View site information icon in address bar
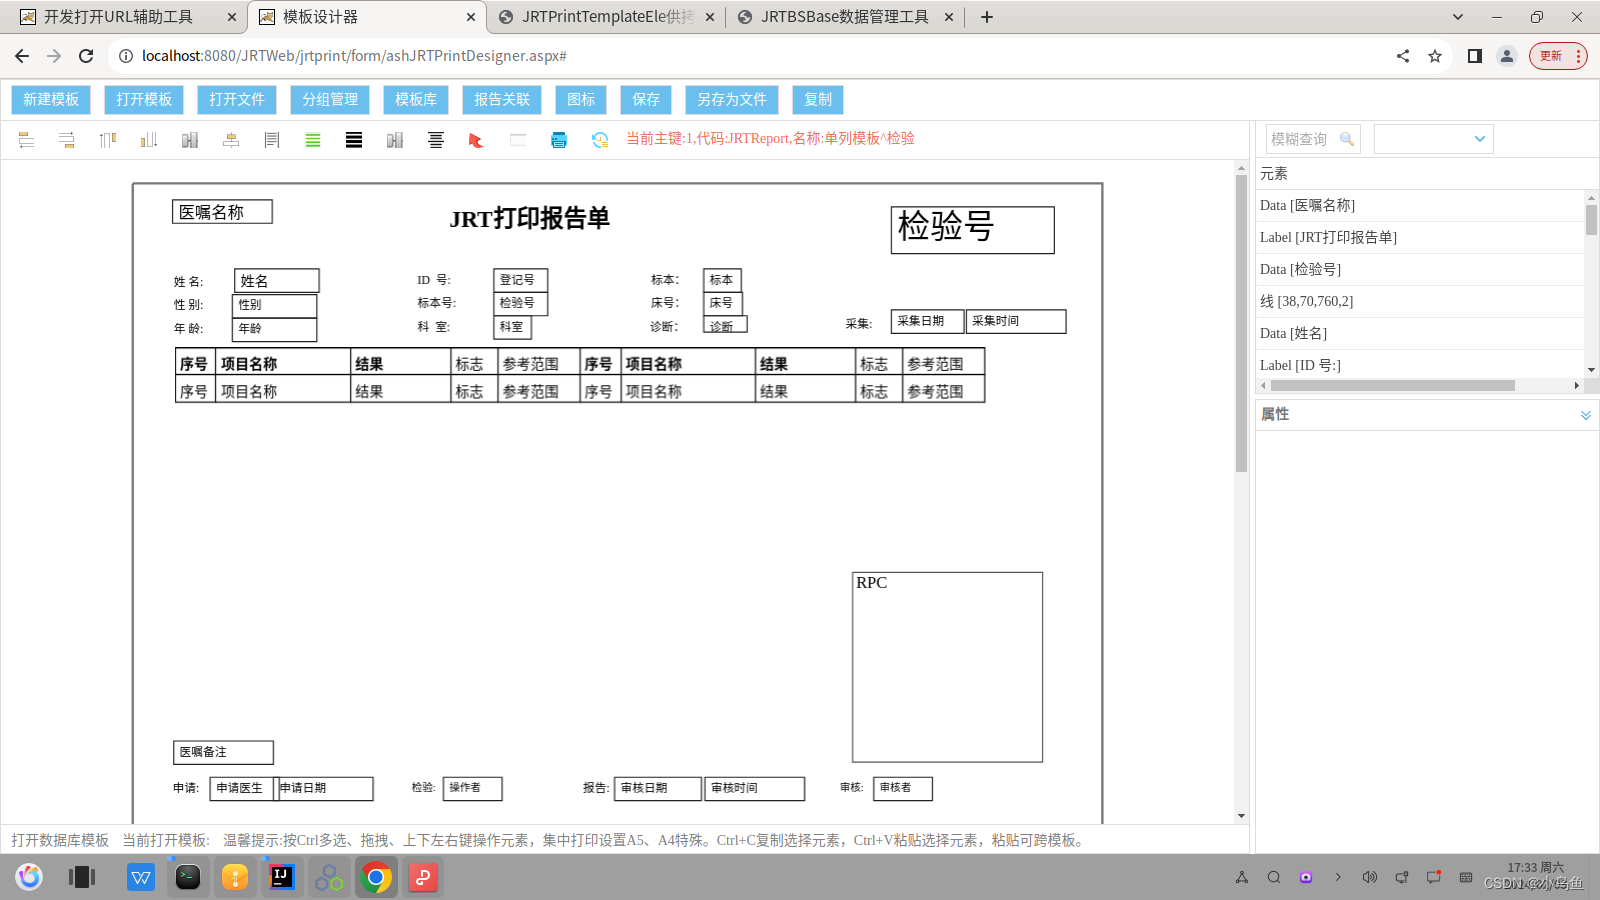This screenshot has width=1600, height=900. point(126,56)
